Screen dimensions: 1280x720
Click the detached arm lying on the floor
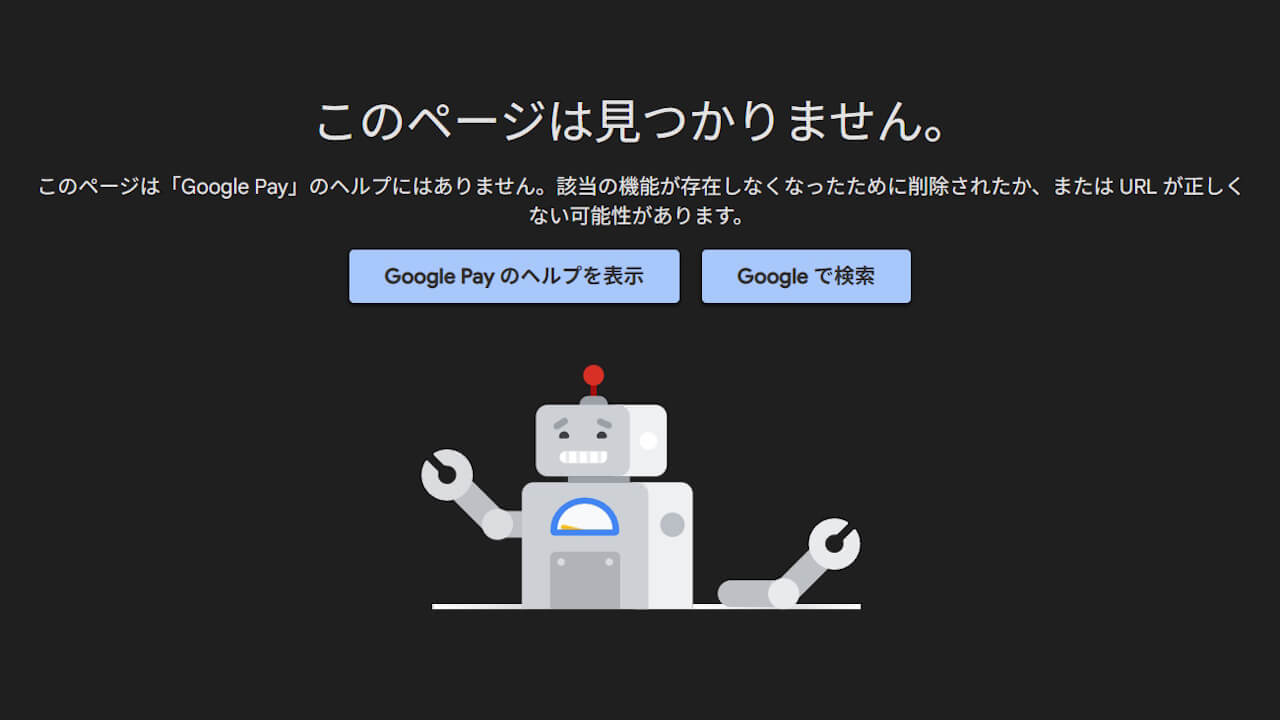[x=758, y=593]
